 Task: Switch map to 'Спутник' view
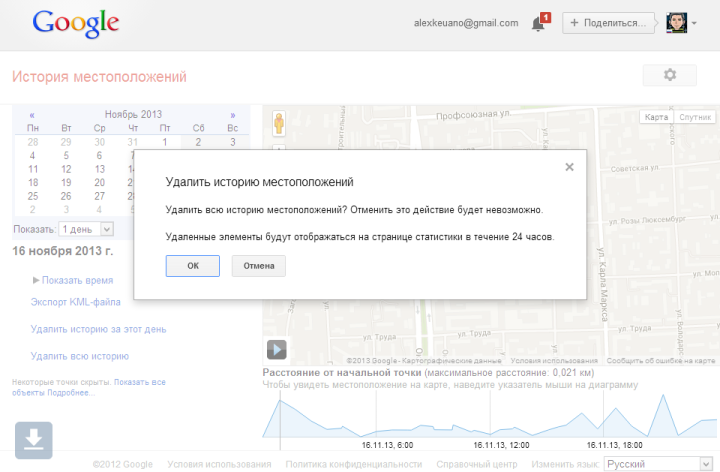coord(695,117)
